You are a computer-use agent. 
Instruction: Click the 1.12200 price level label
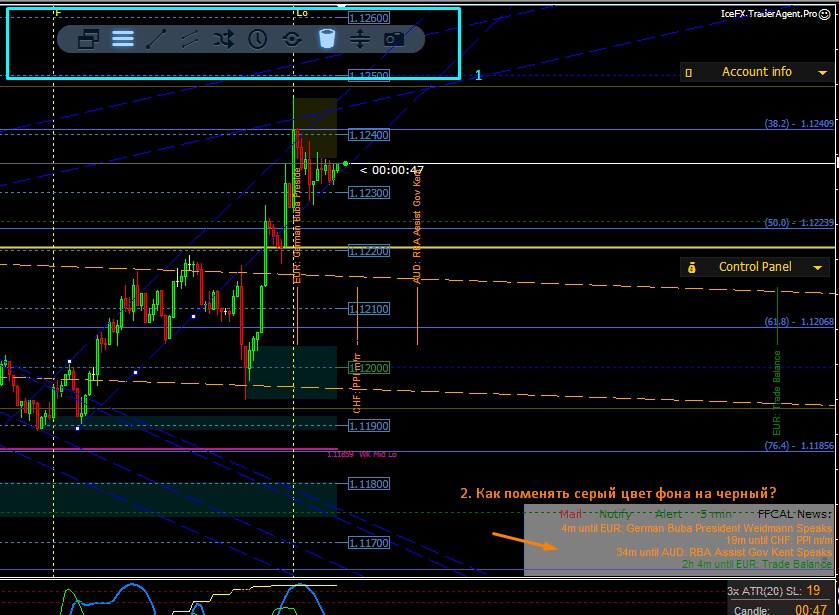[369, 251]
